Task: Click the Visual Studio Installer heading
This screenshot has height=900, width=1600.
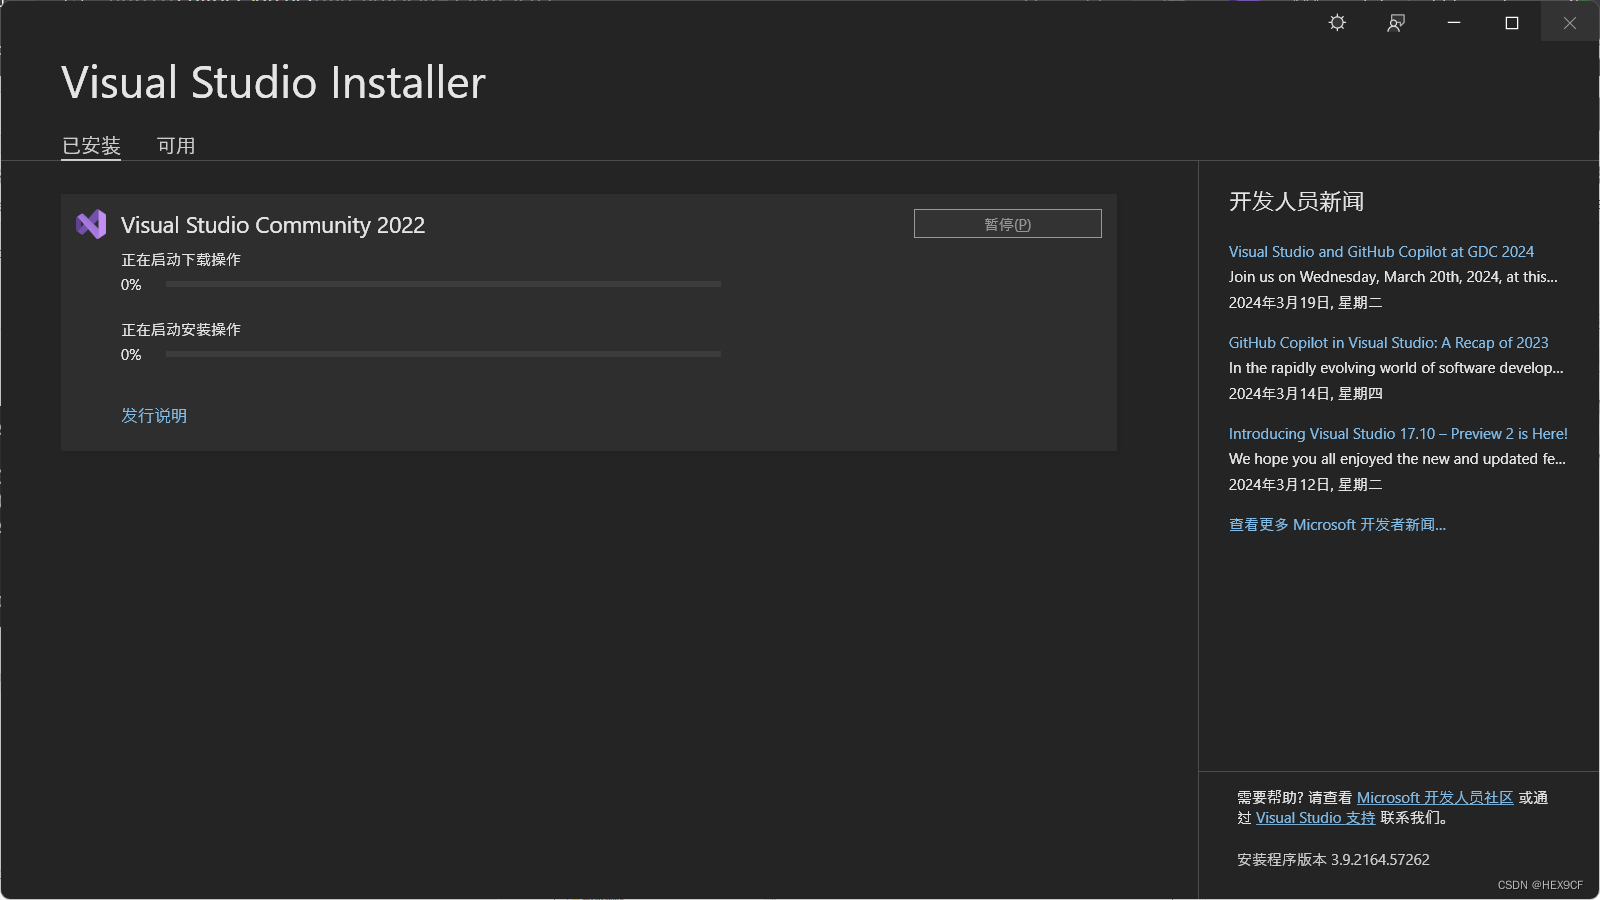Action: pos(273,83)
